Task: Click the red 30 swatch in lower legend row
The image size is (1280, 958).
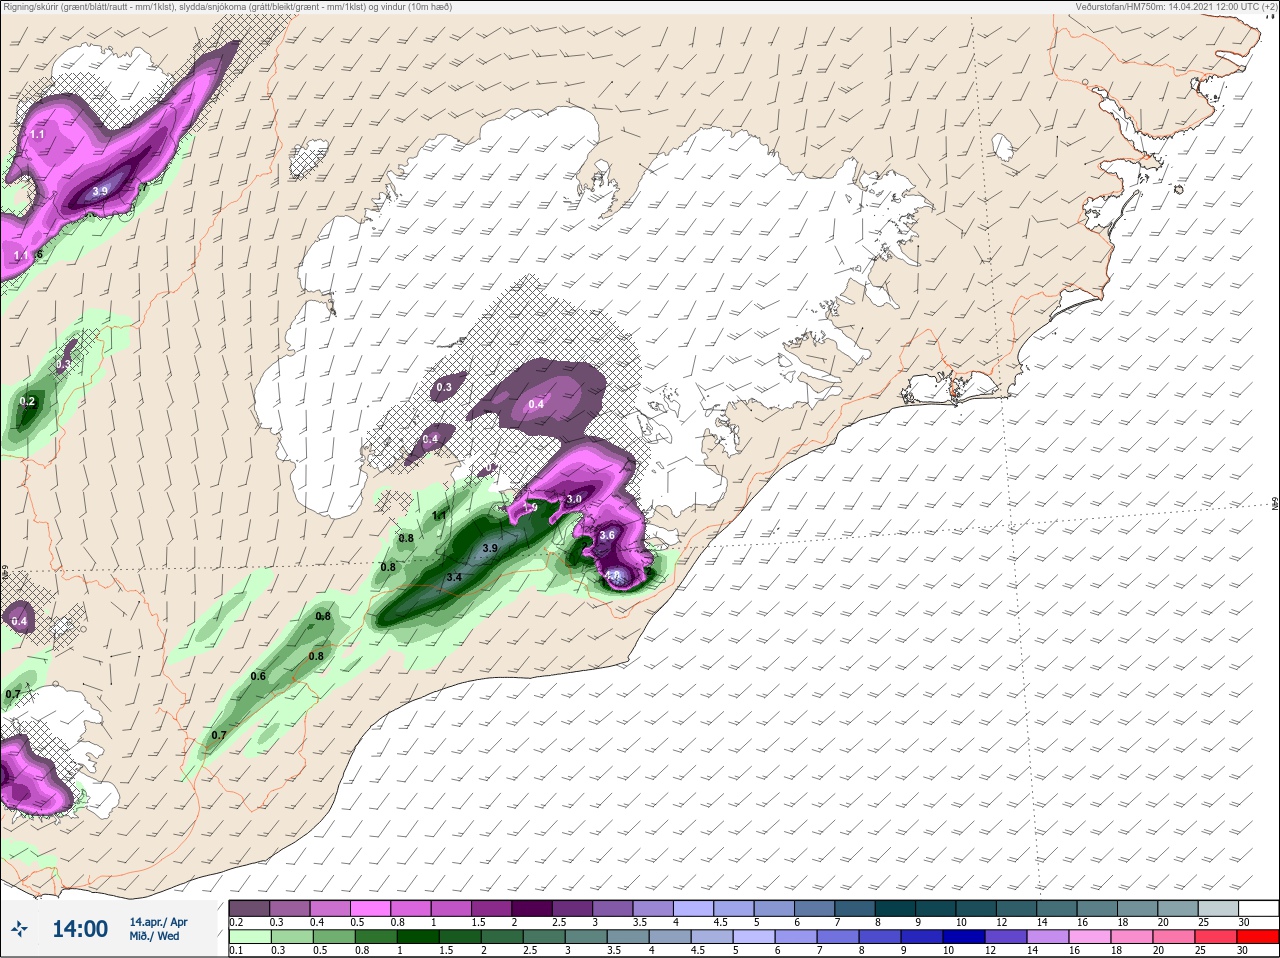Action: 1258,936
